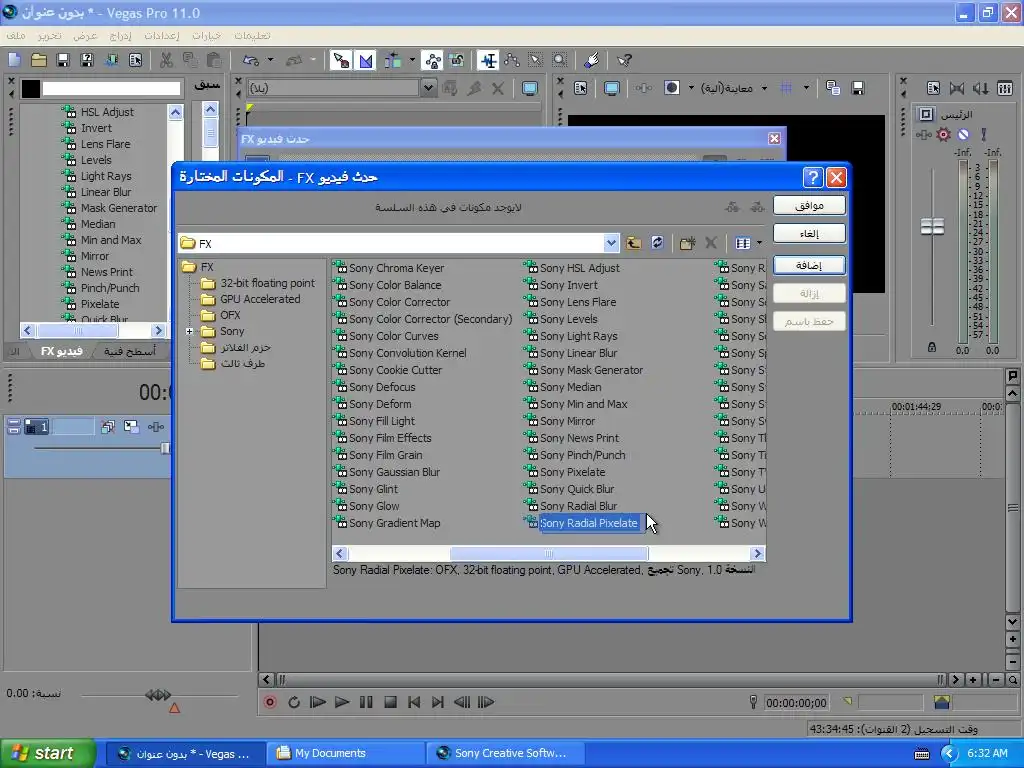Click the Cut scissors icon in toolbar

point(167,60)
